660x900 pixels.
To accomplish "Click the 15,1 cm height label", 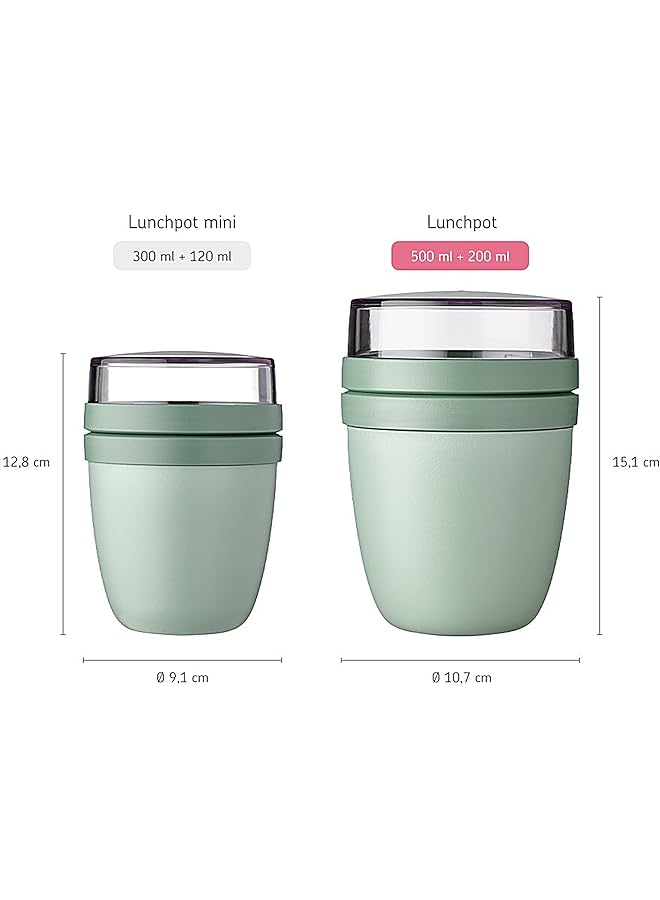I will [x=635, y=461].
